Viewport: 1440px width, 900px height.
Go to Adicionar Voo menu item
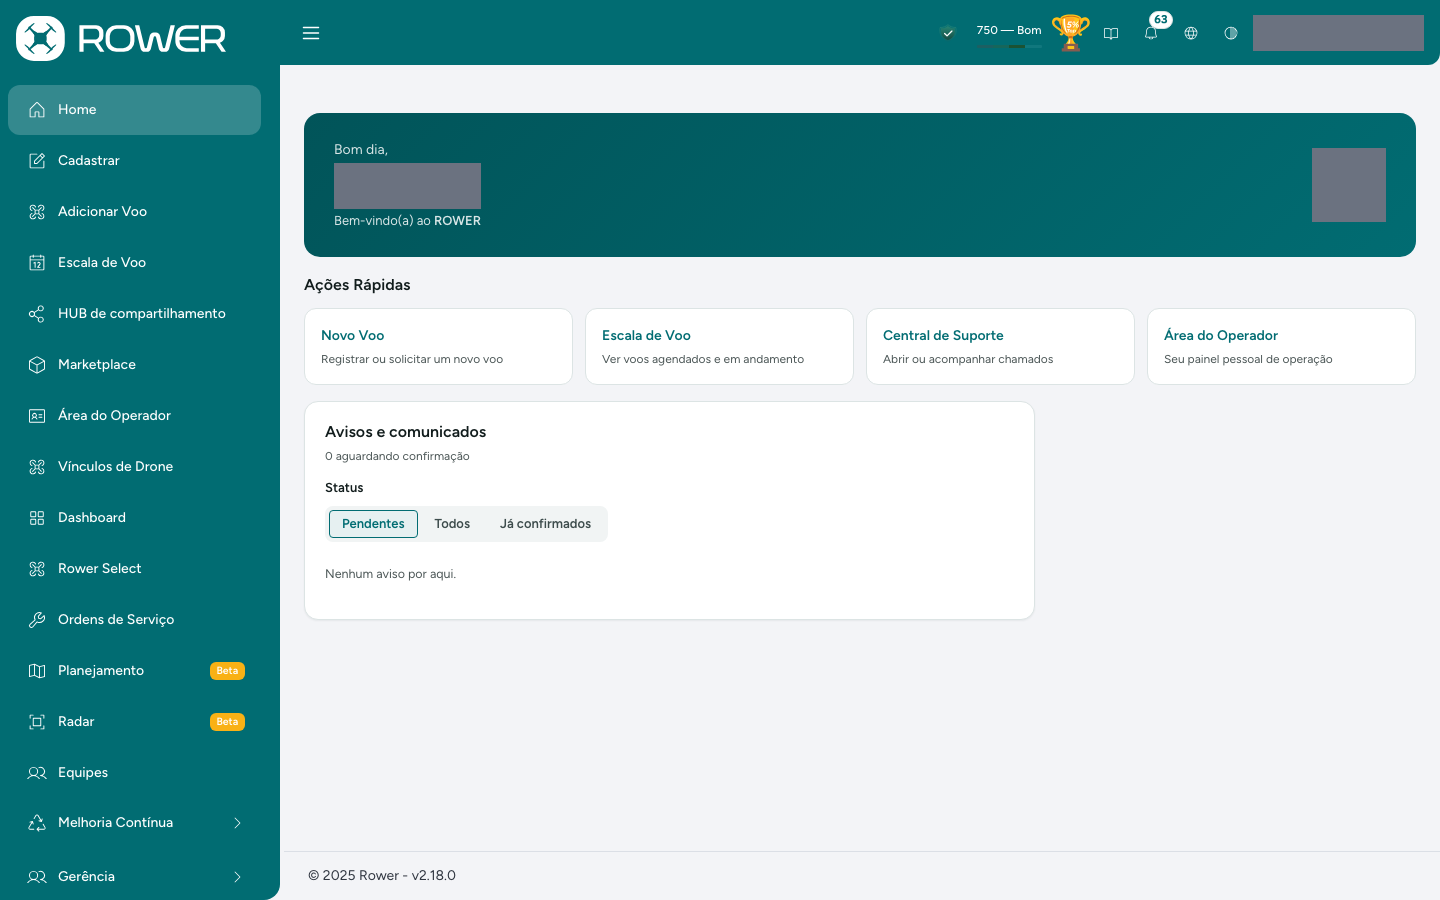(x=134, y=212)
